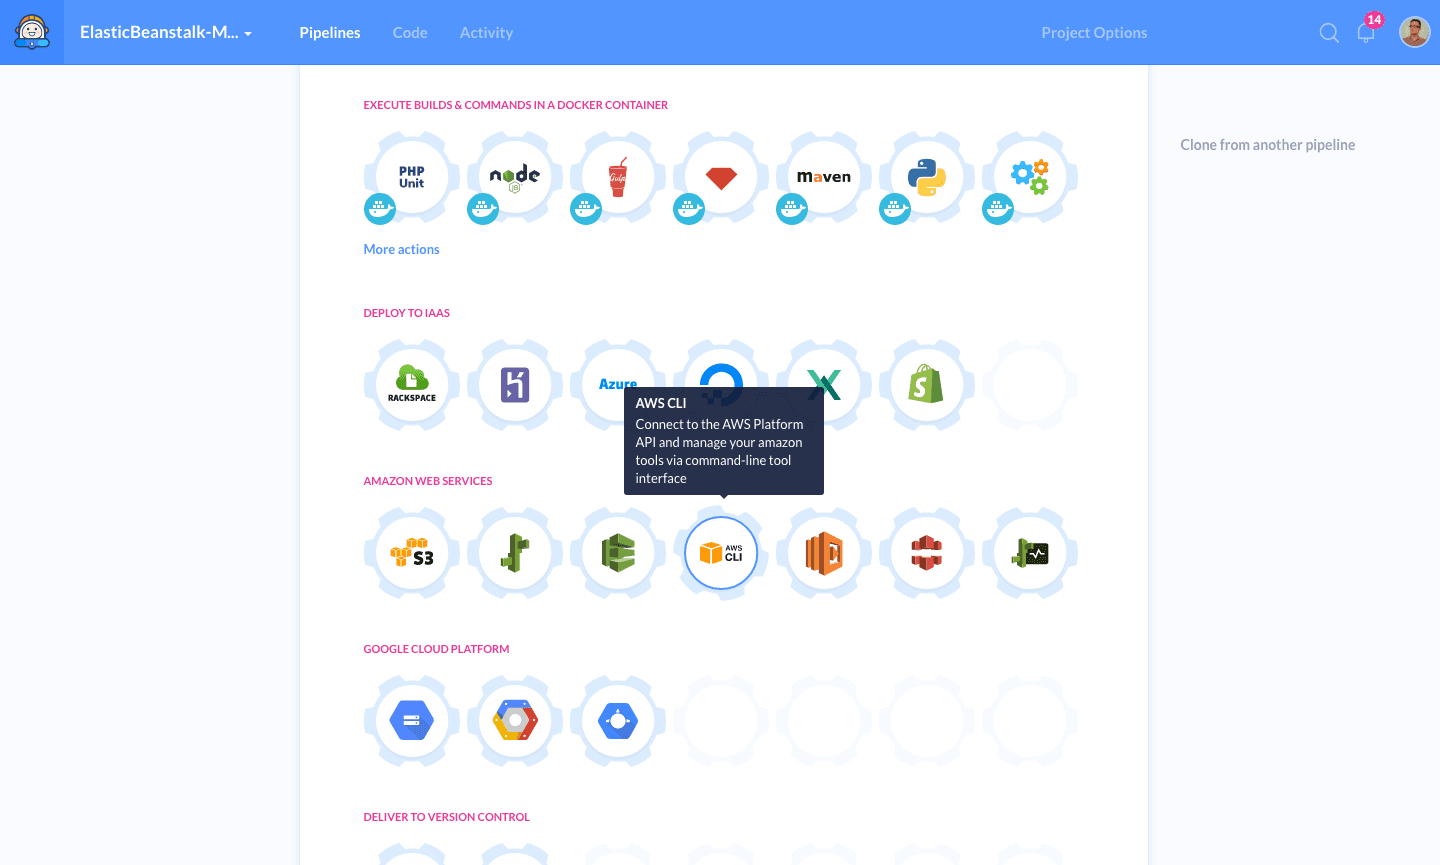Click Clone from another pipeline
Screen dimensions: 1440x865
[x=1268, y=145]
